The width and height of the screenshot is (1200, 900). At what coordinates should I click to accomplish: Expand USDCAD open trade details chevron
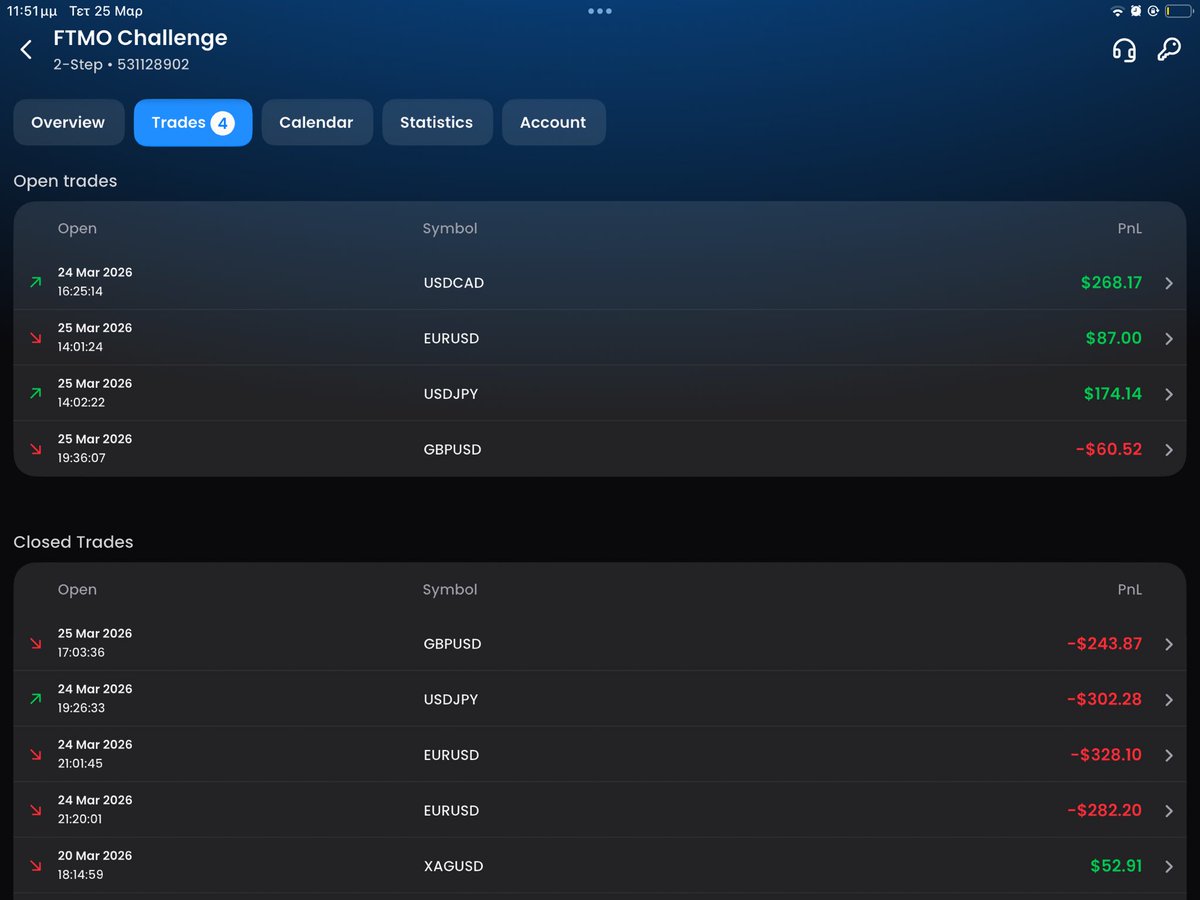pyautogui.click(x=1169, y=283)
